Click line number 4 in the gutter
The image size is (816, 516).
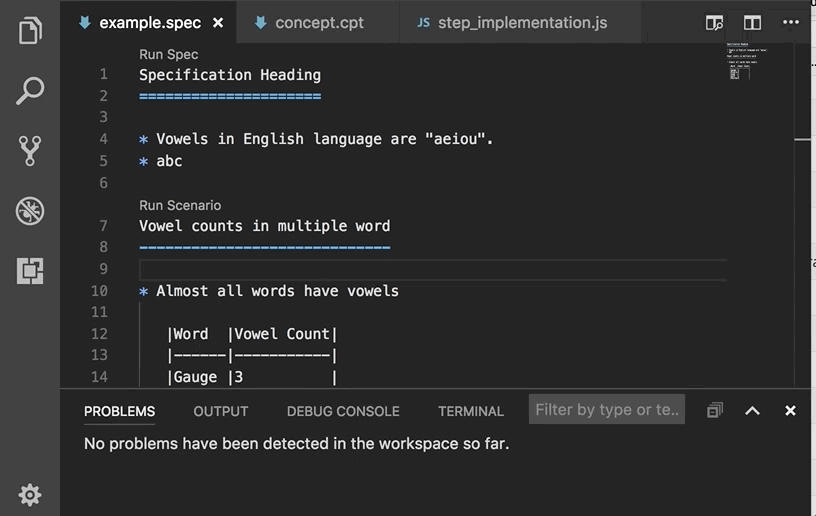pos(104,139)
